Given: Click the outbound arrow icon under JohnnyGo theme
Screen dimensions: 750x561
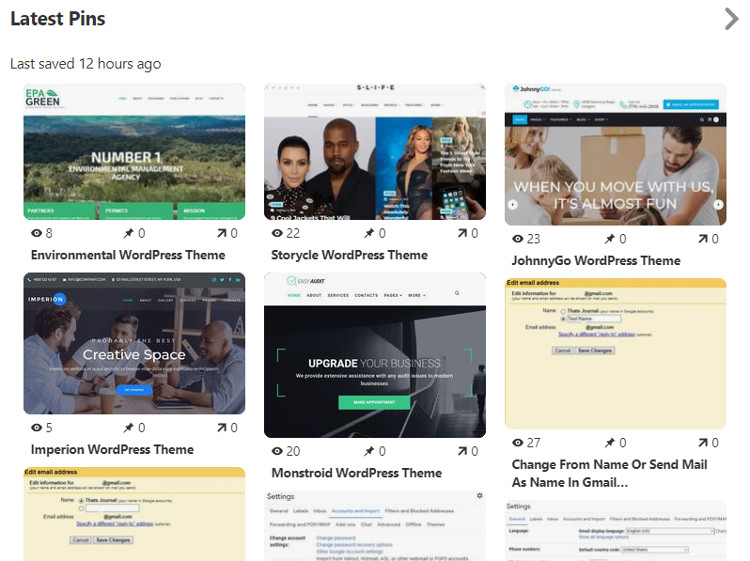Looking at the screenshot, I should (x=703, y=239).
